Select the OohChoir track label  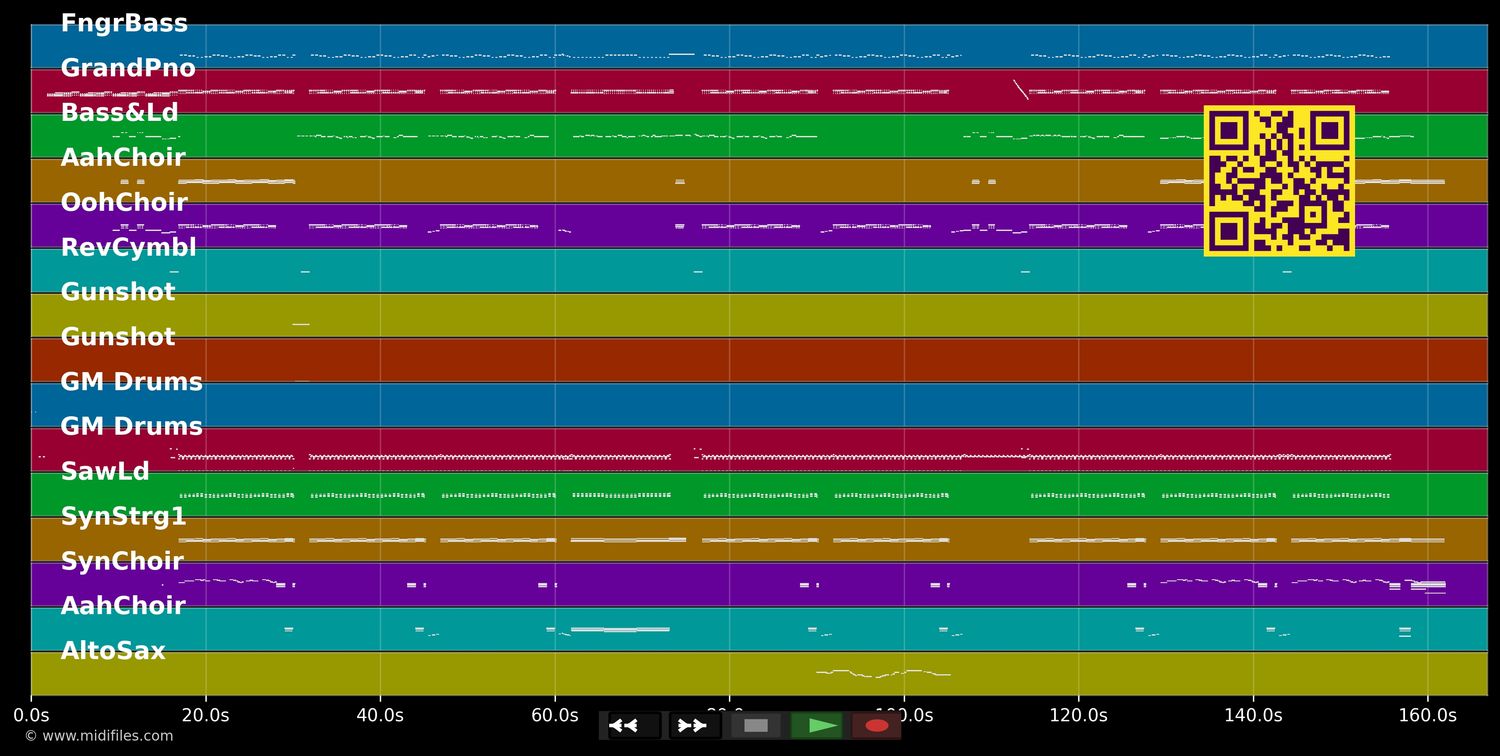124,203
